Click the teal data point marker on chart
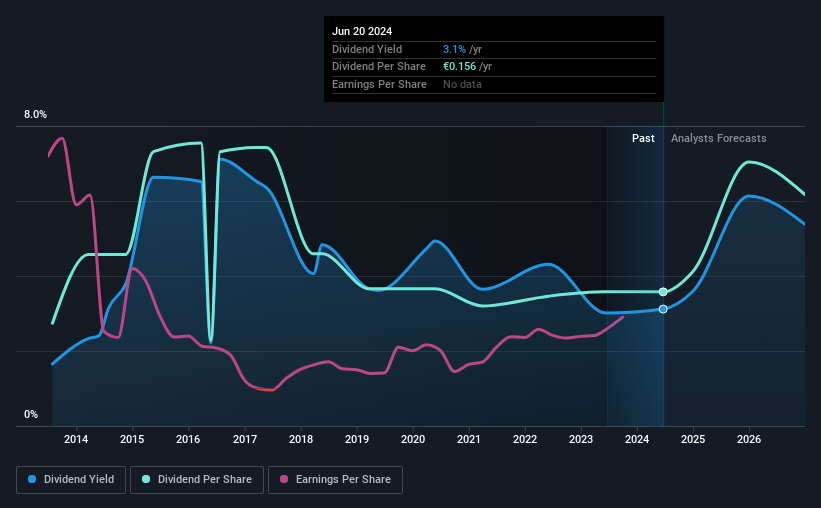This screenshot has height=508, width=821. pyautogui.click(x=663, y=292)
